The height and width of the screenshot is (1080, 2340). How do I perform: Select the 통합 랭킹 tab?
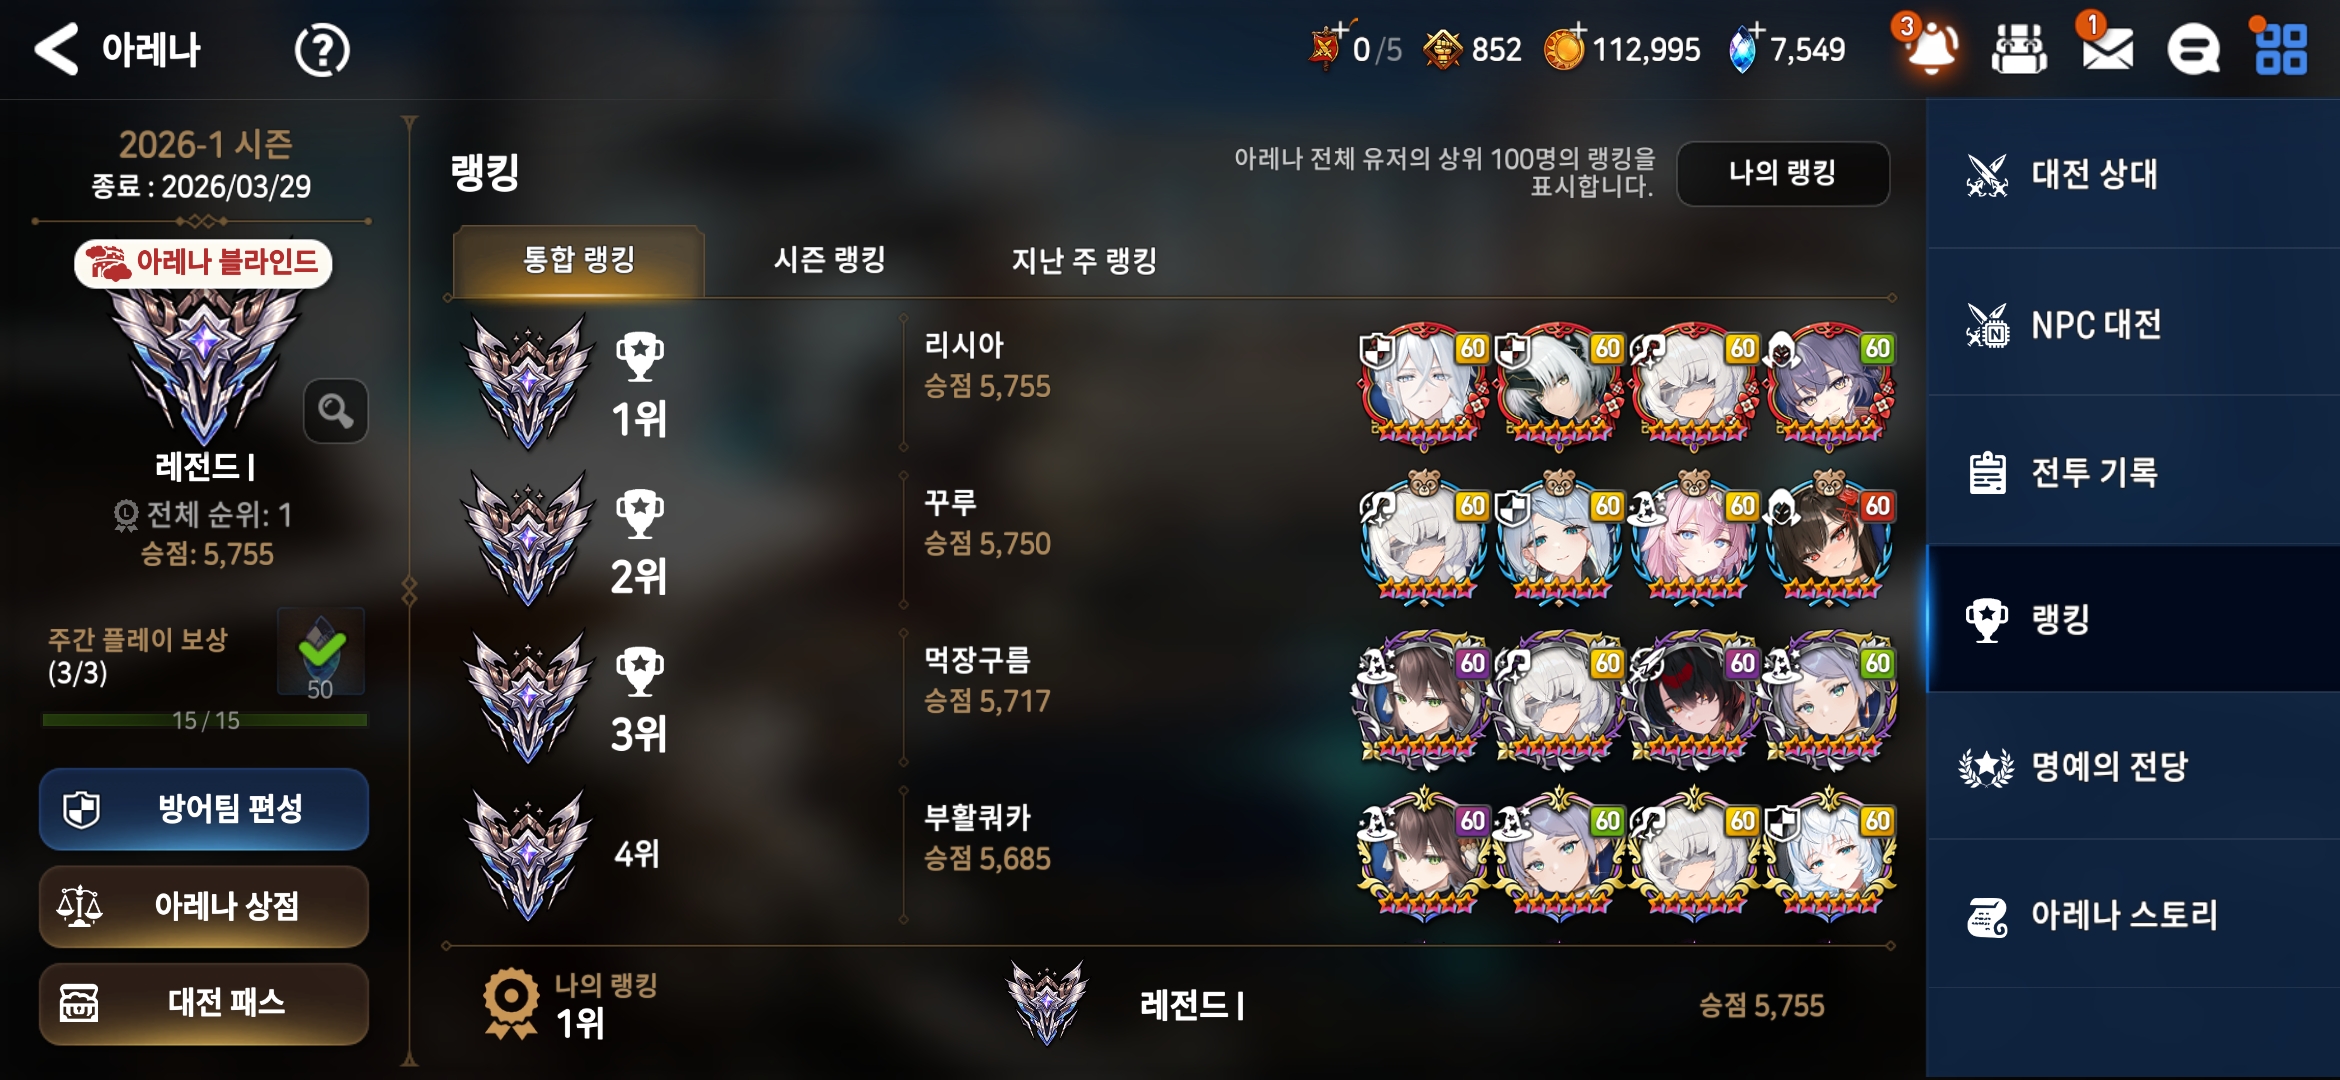579,261
